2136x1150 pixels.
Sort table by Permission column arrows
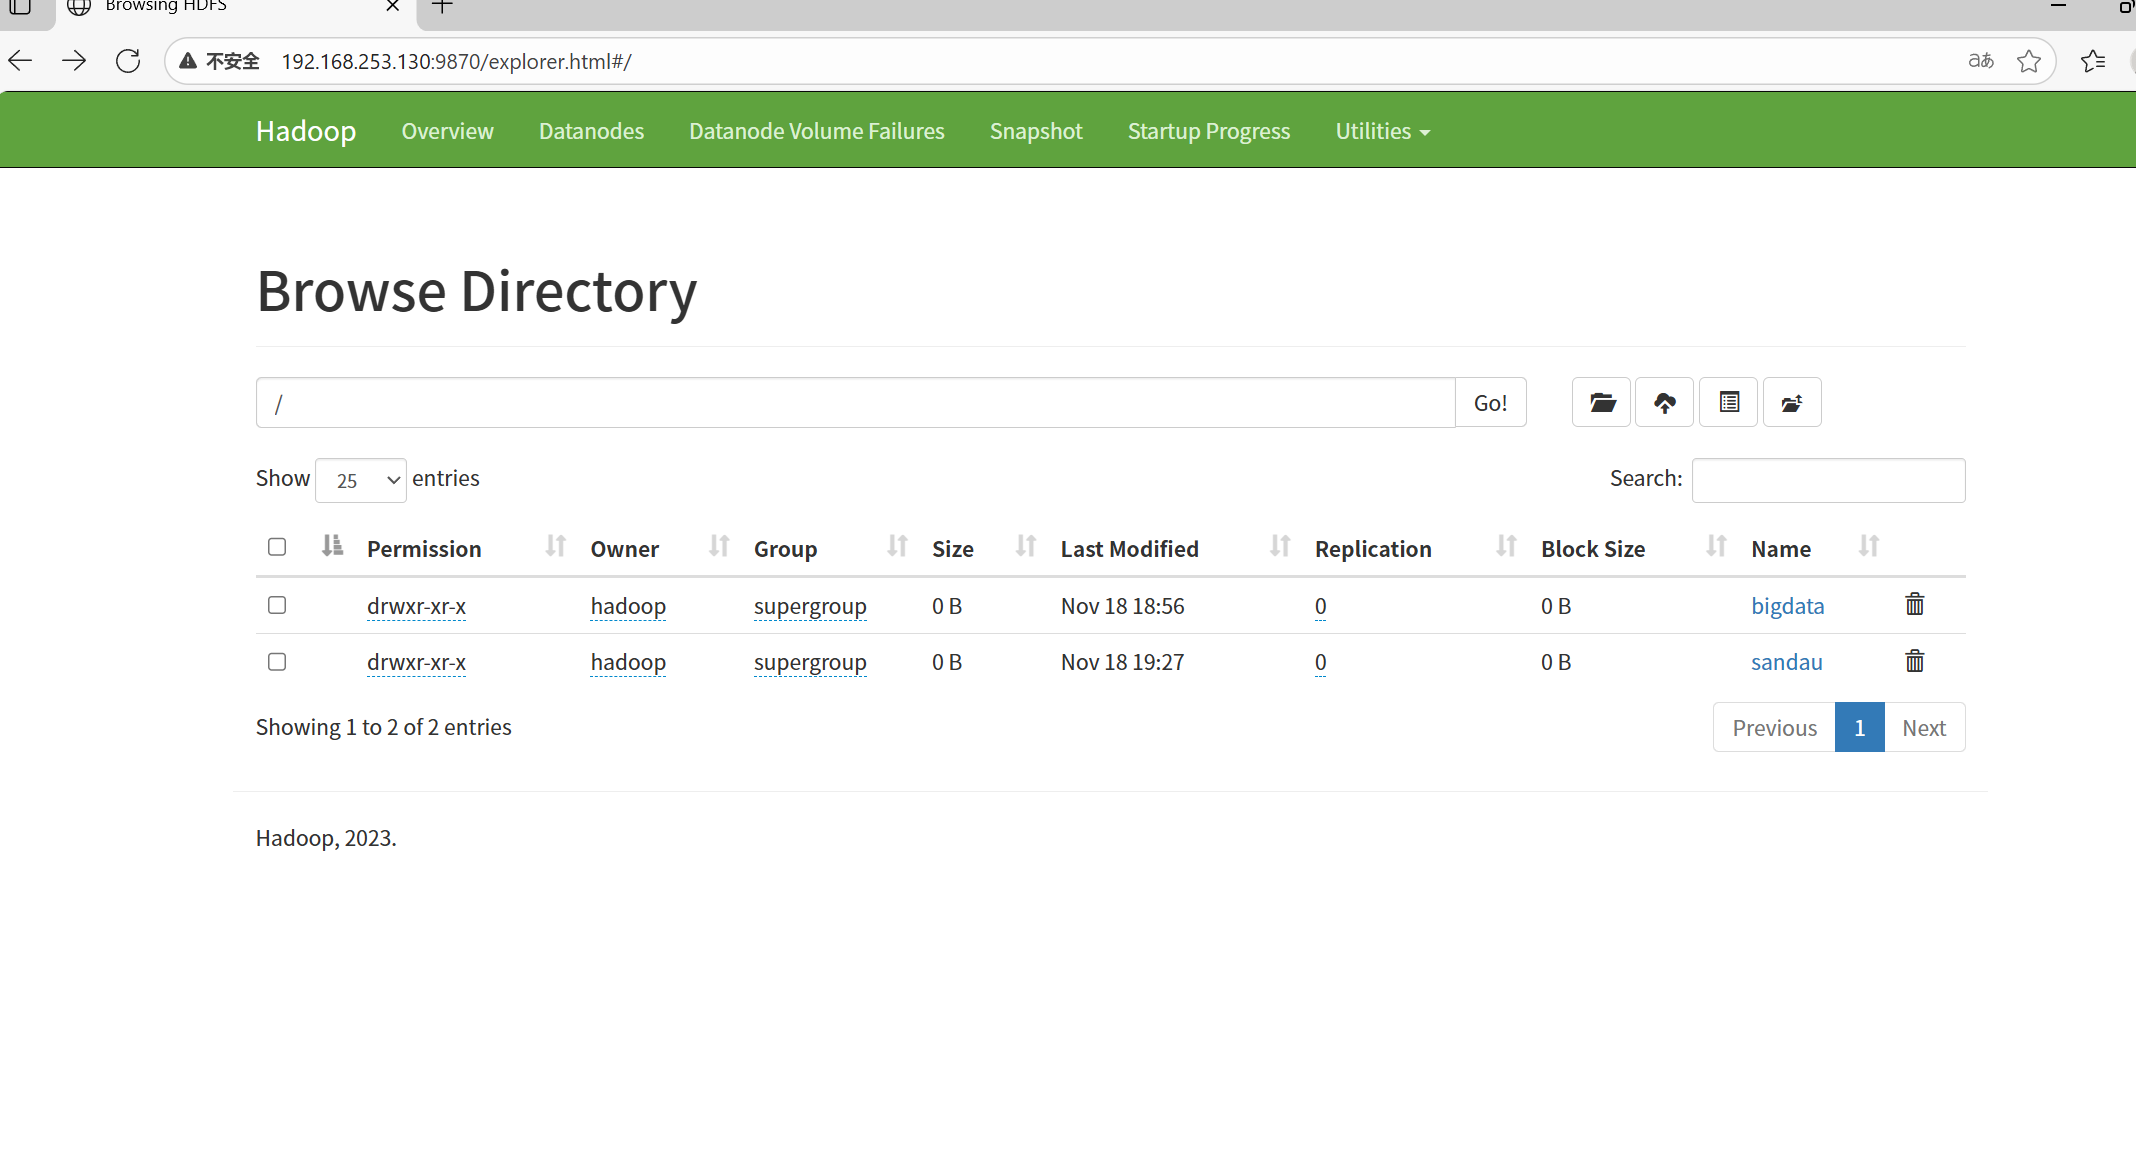tap(555, 547)
